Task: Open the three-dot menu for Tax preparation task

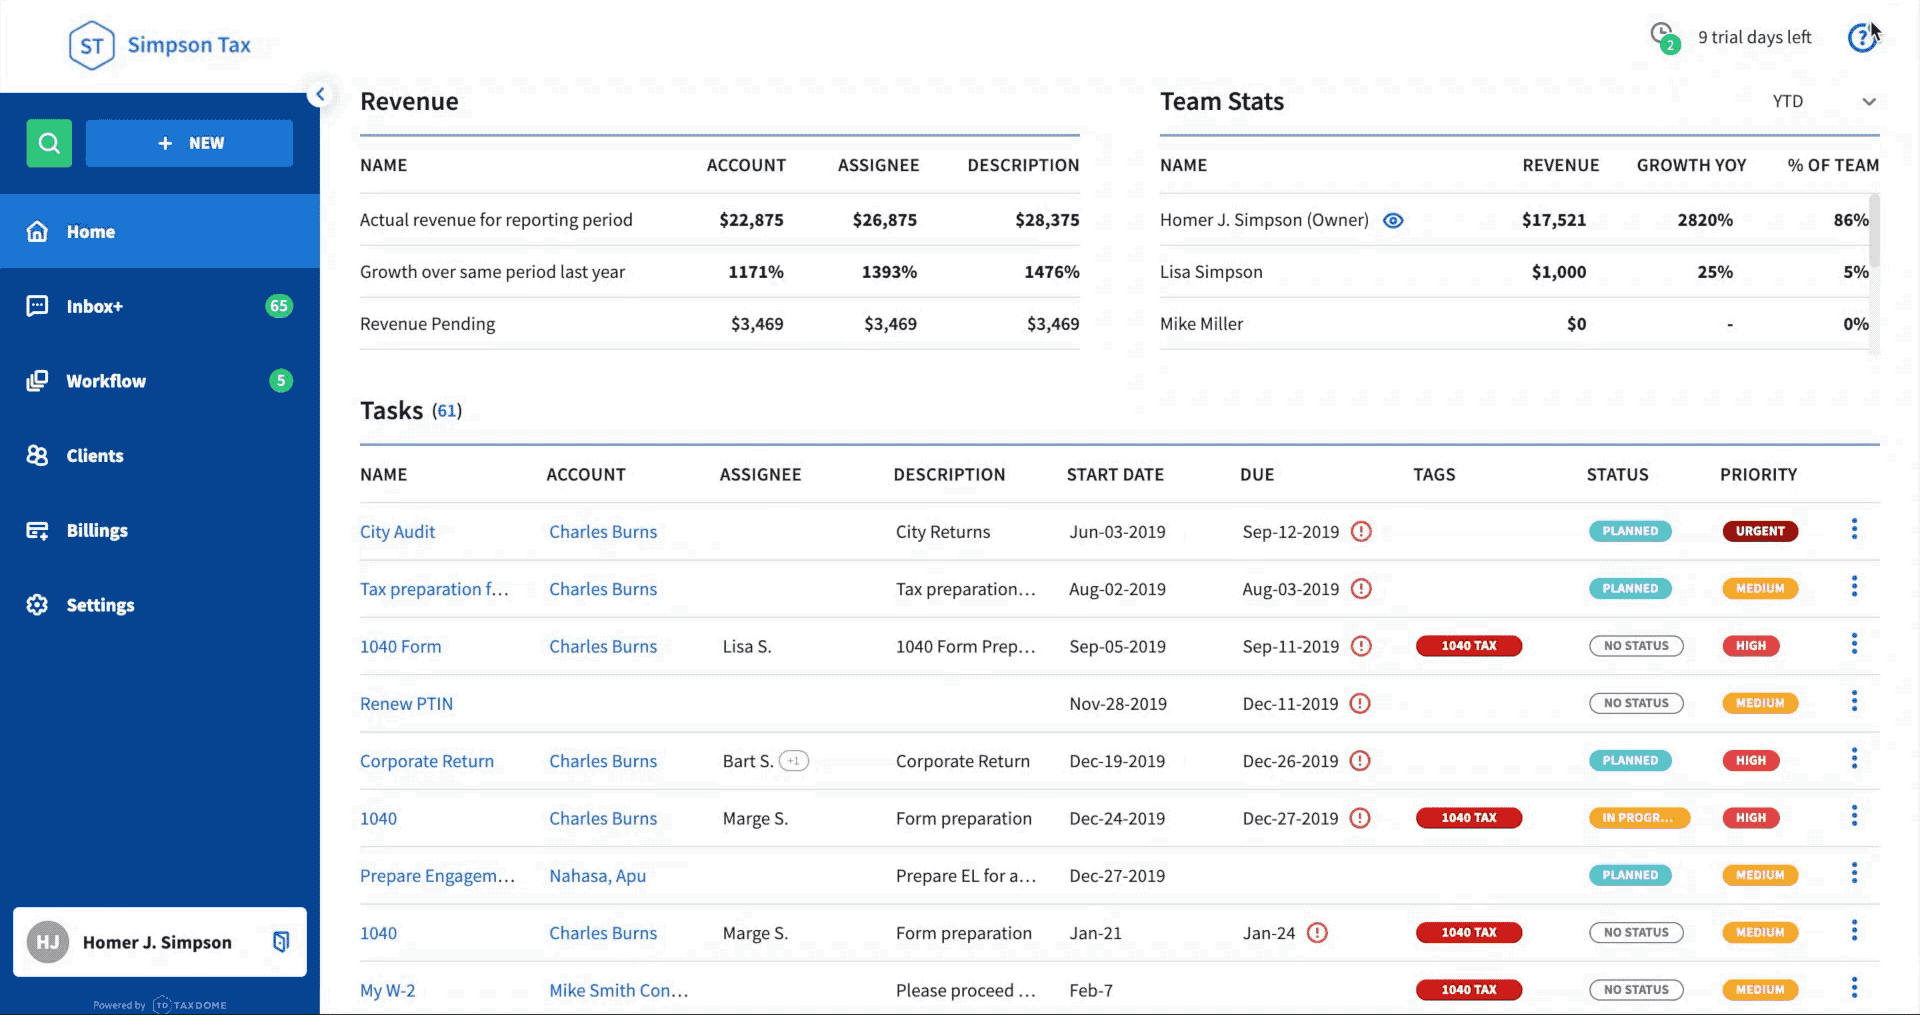Action: 1854,586
